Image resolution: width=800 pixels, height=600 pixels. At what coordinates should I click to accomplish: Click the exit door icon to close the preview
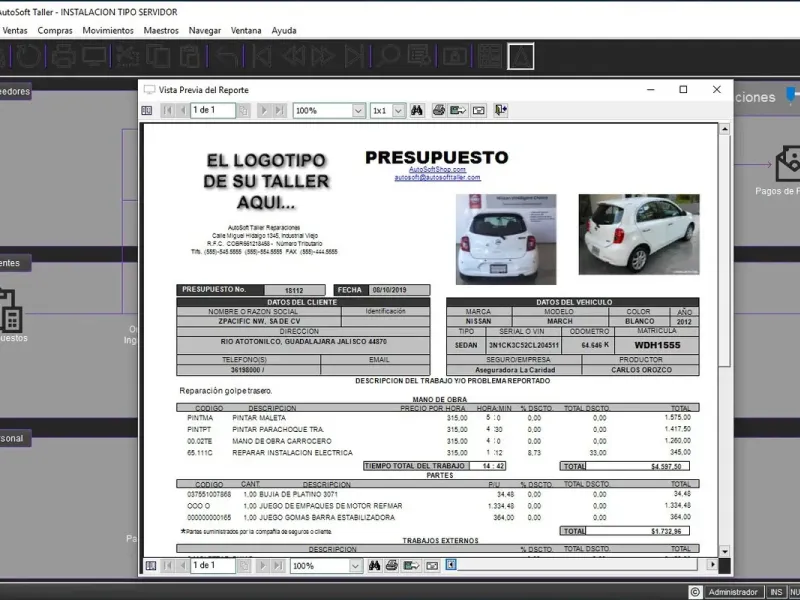pyautogui.click(x=501, y=110)
